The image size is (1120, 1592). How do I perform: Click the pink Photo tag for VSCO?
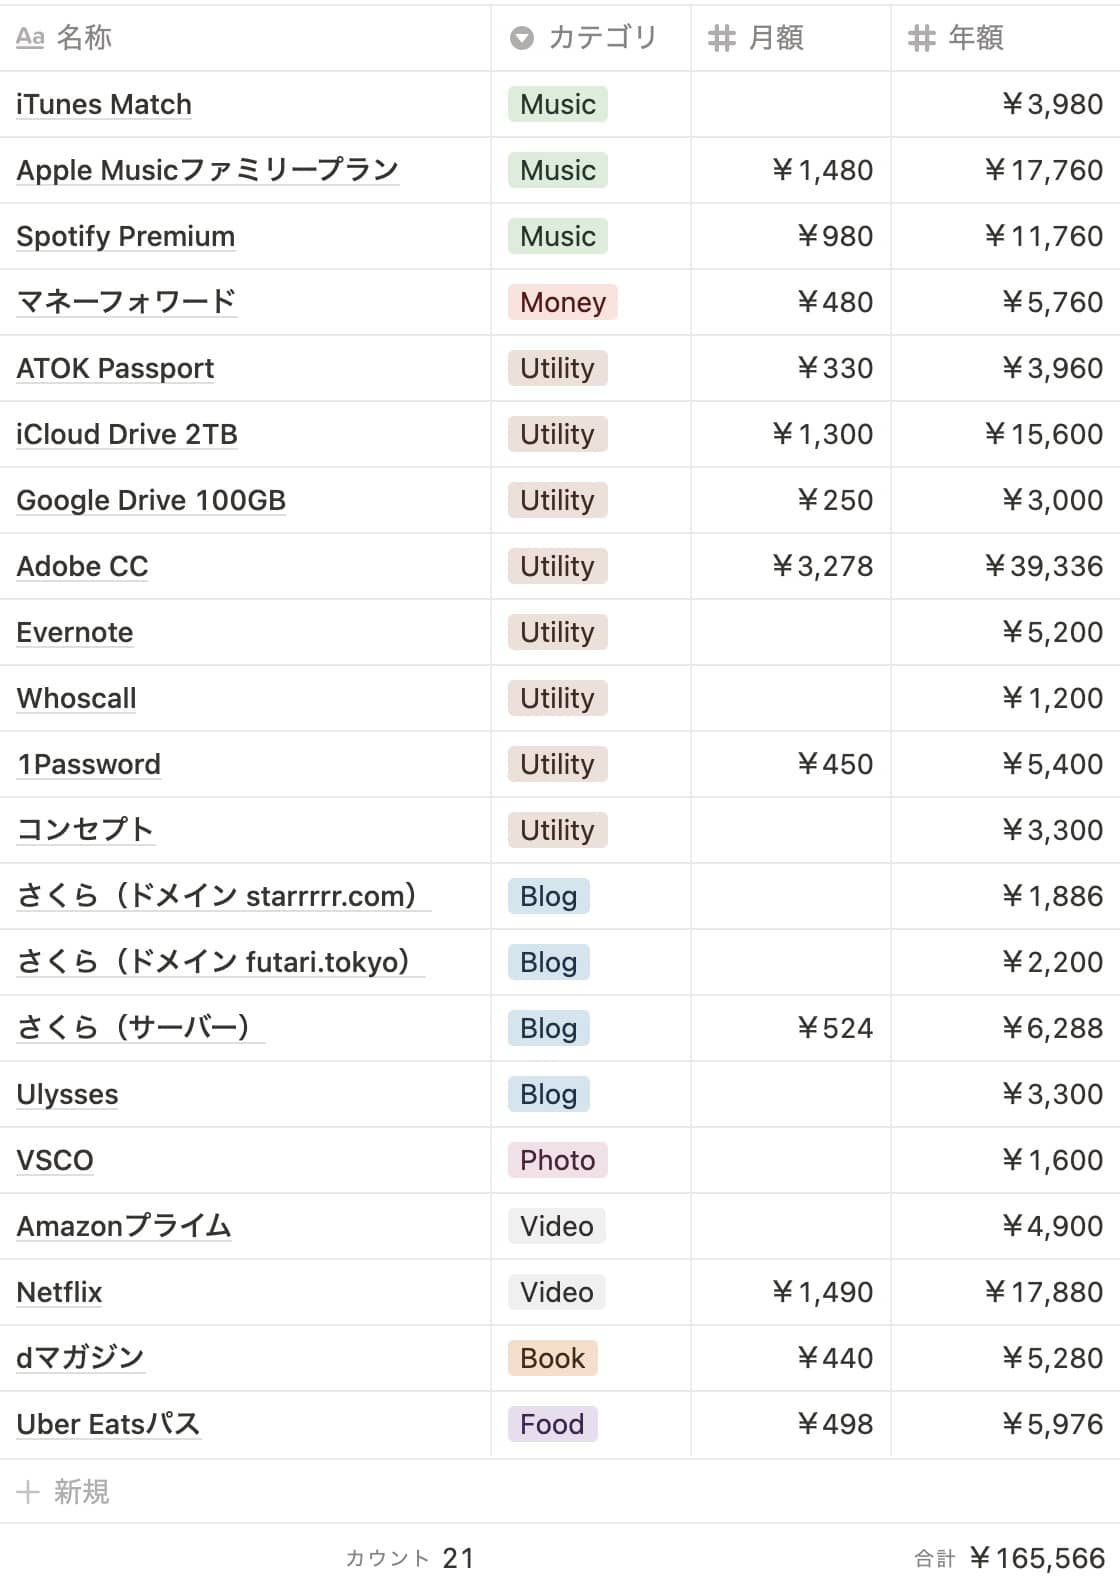pyautogui.click(x=557, y=1161)
